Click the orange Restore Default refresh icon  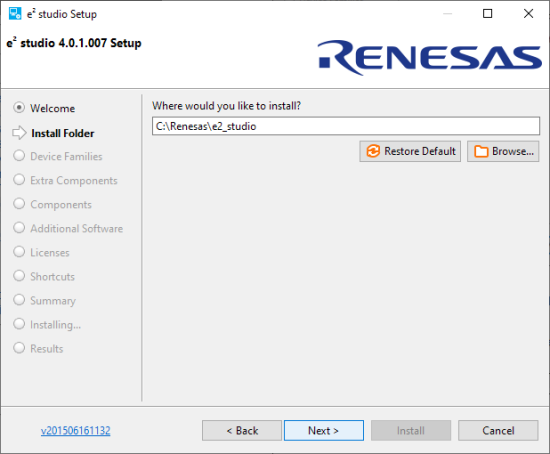pyautogui.click(x=373, y=151)
